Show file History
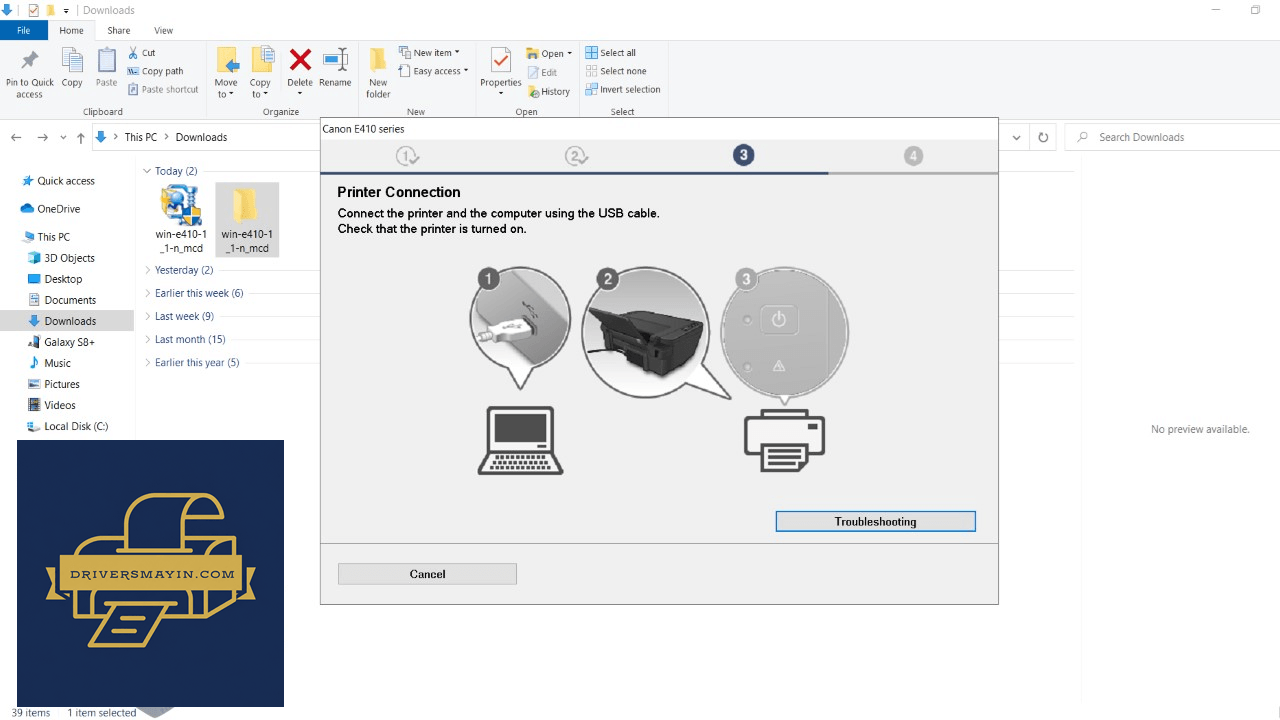 point(549,91)
